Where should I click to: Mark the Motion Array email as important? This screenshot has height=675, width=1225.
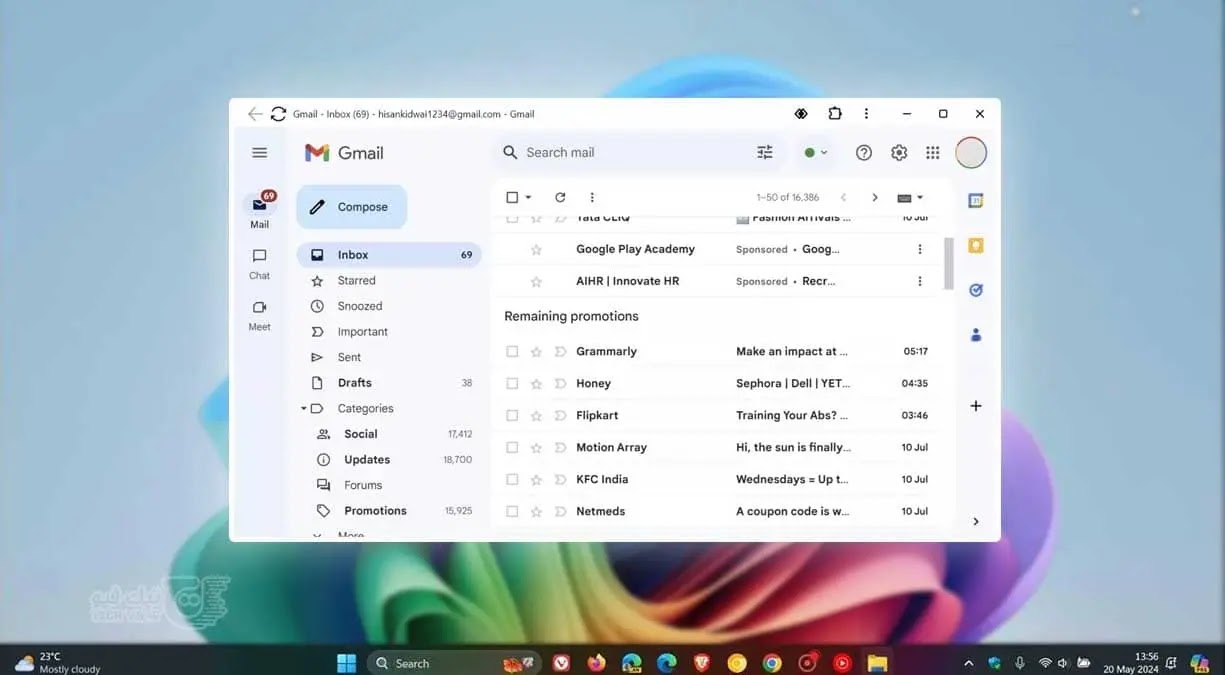point(560,448)
